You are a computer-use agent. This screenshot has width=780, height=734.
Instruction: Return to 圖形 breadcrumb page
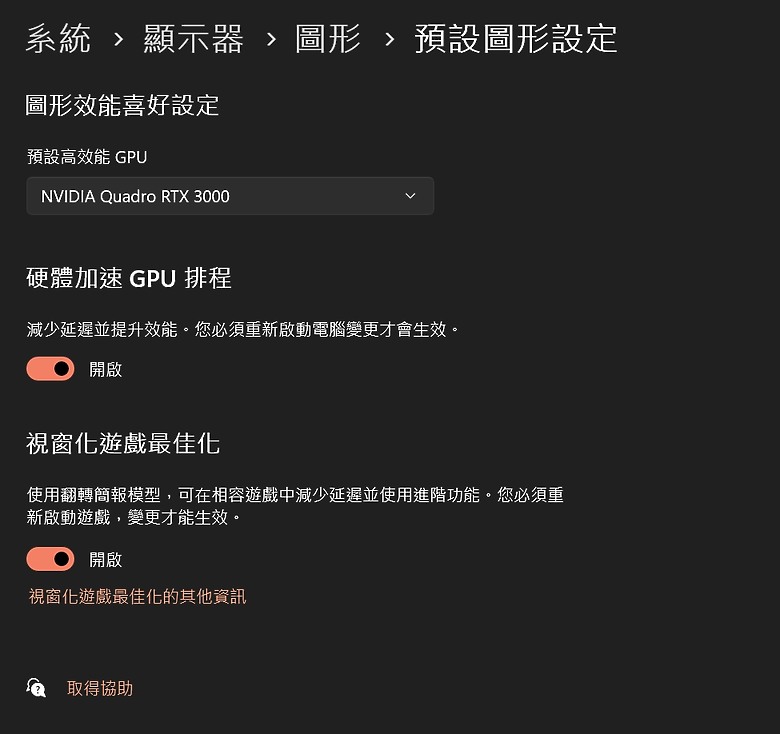tap(328, 40)
